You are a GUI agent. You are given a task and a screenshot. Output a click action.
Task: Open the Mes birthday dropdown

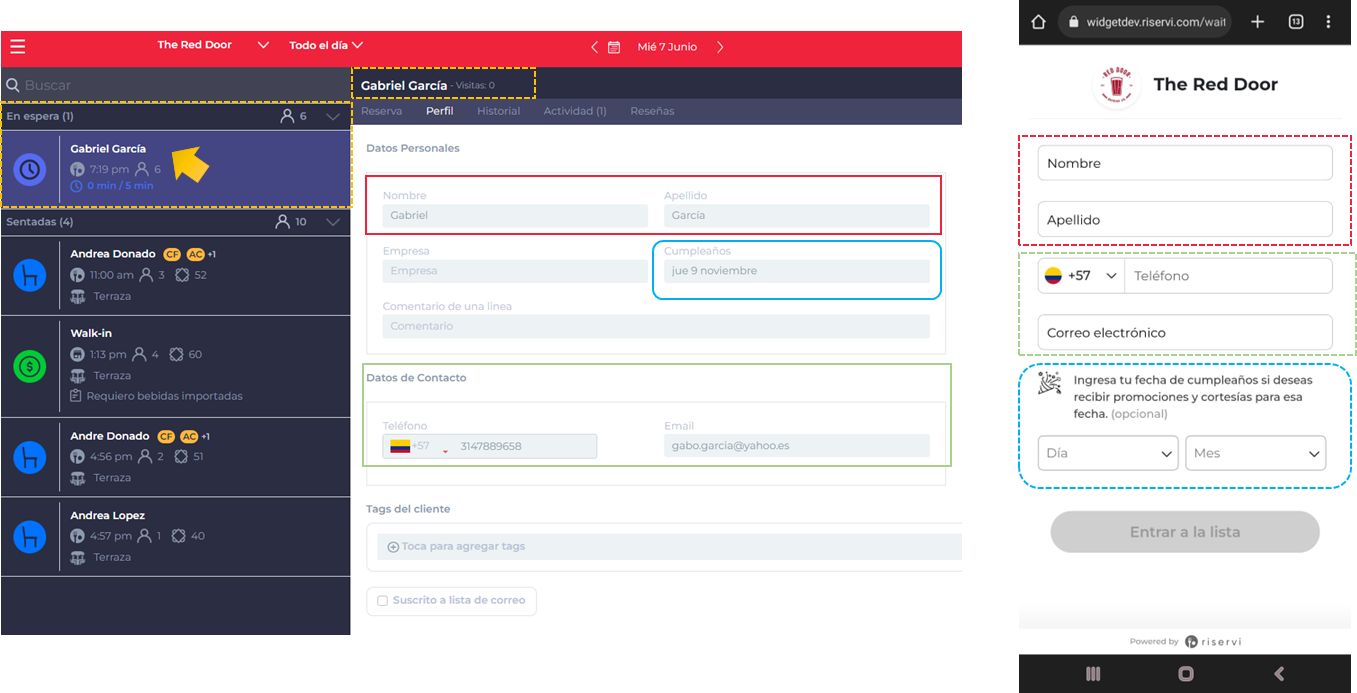(x=1255, y=453)
